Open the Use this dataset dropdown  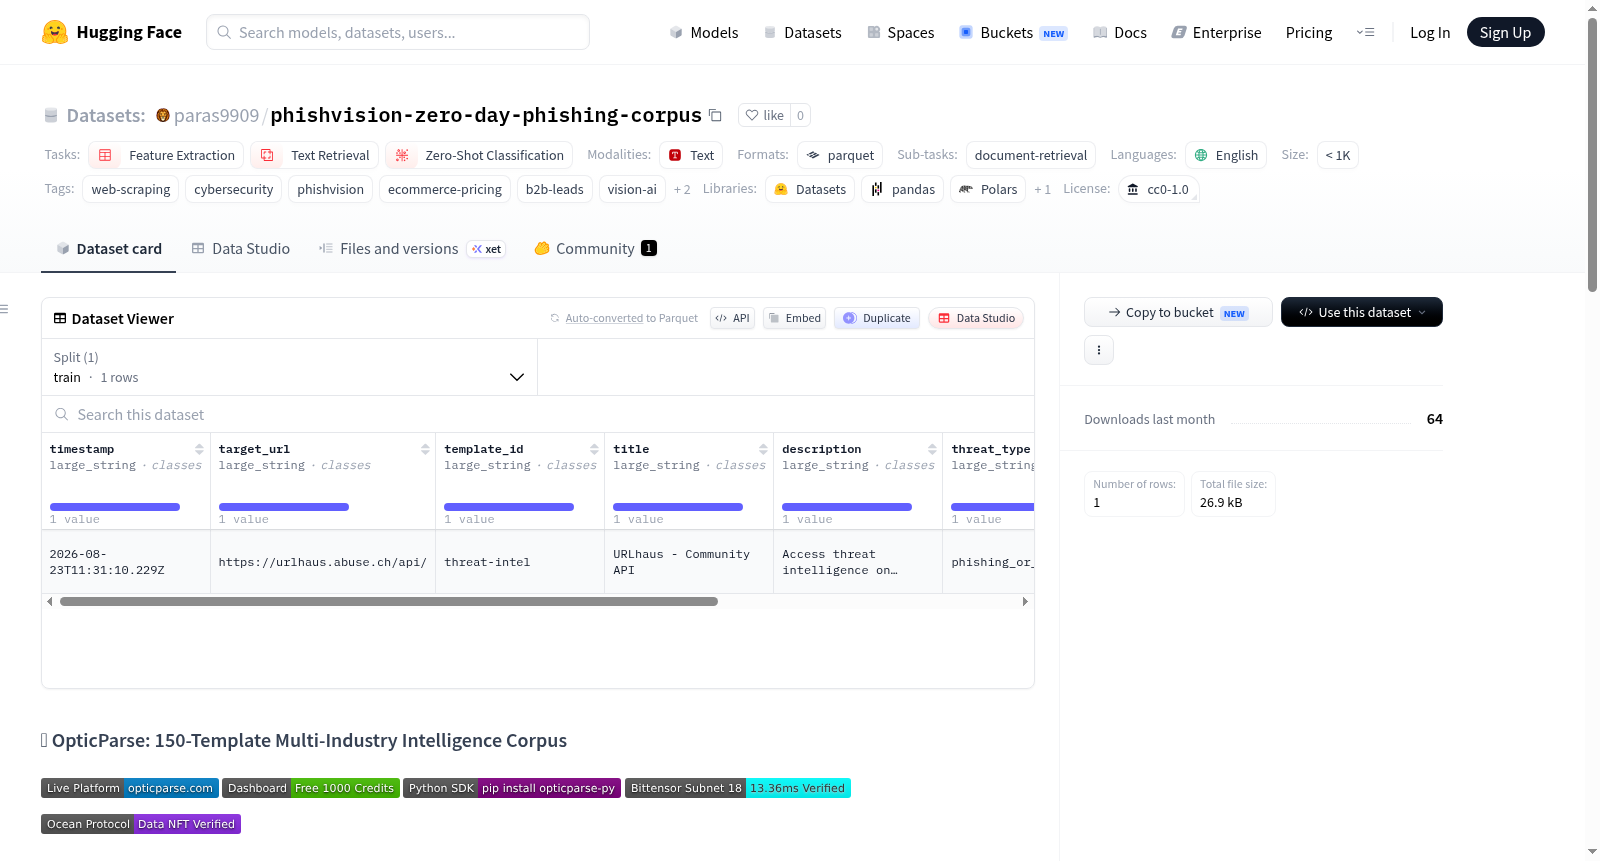click(1362, 312)
